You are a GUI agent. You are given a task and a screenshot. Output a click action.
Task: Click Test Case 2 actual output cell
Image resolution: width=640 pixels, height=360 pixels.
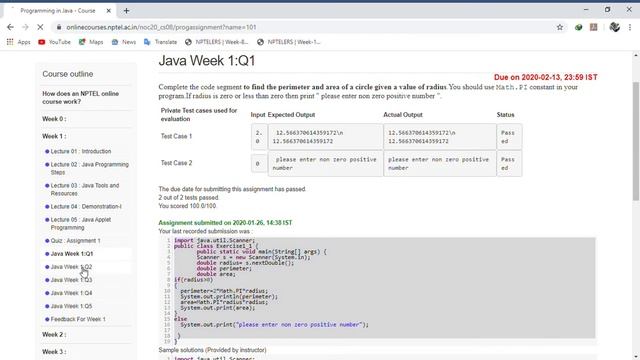click(440, 164)
